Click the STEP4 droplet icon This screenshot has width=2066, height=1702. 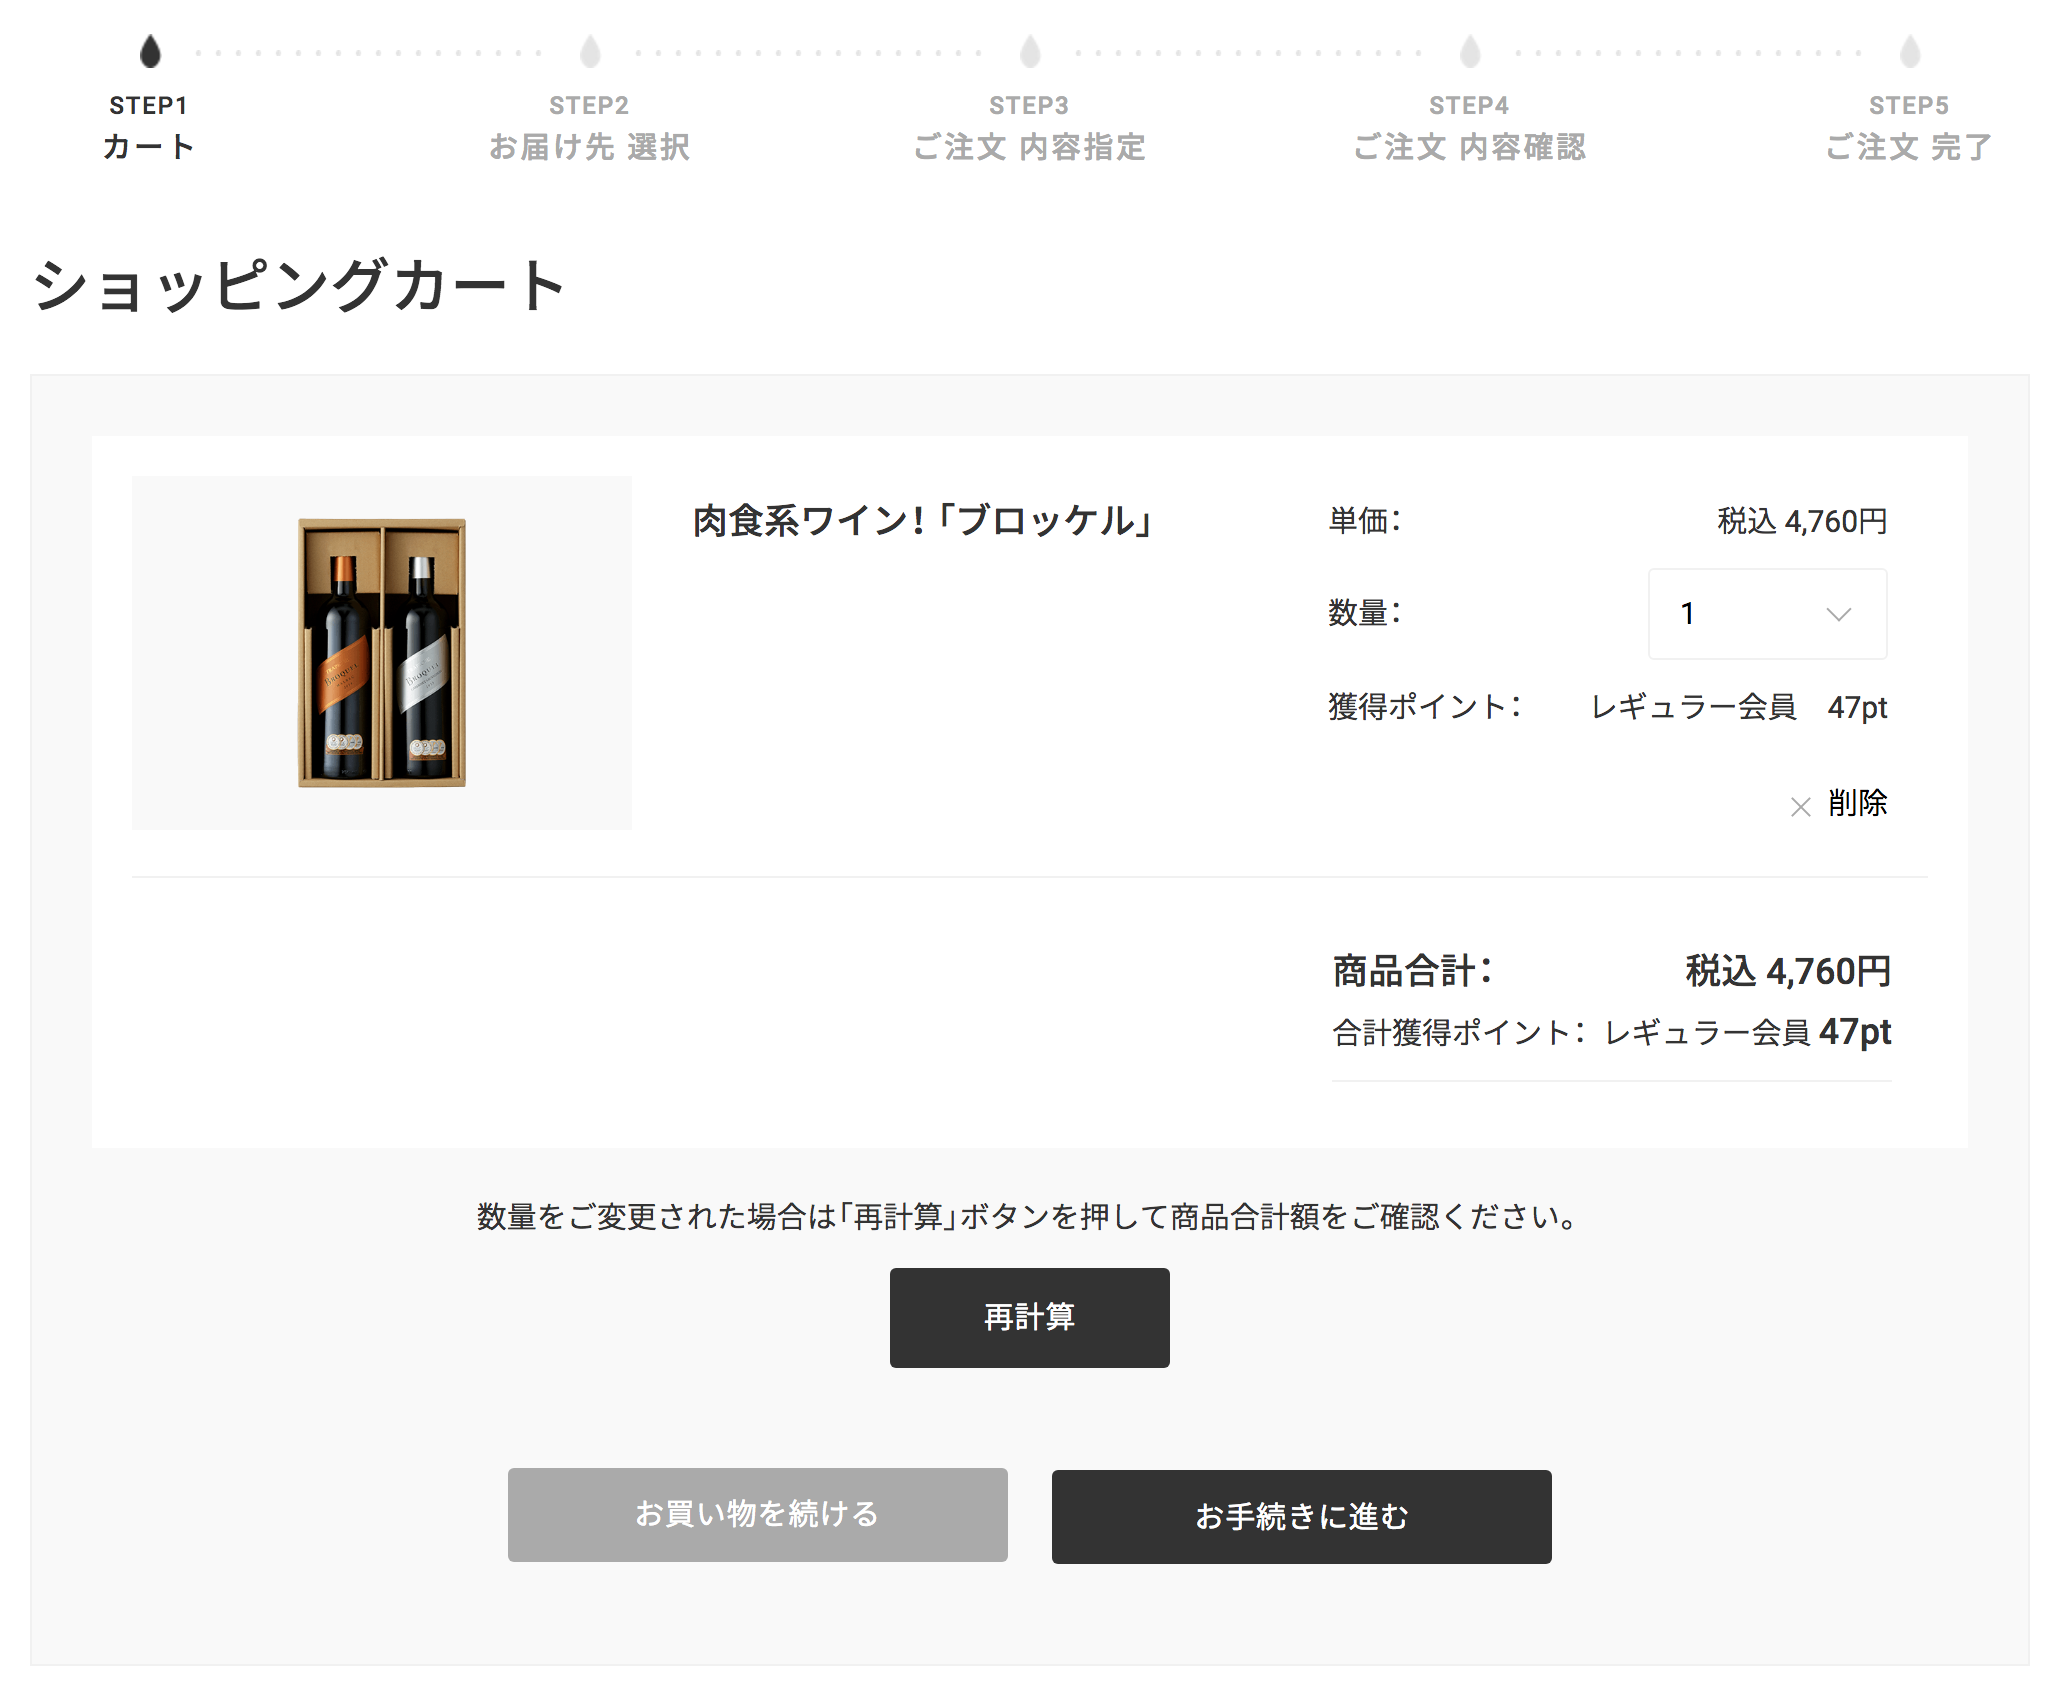pyautogui.click(x=1470, y=51)
